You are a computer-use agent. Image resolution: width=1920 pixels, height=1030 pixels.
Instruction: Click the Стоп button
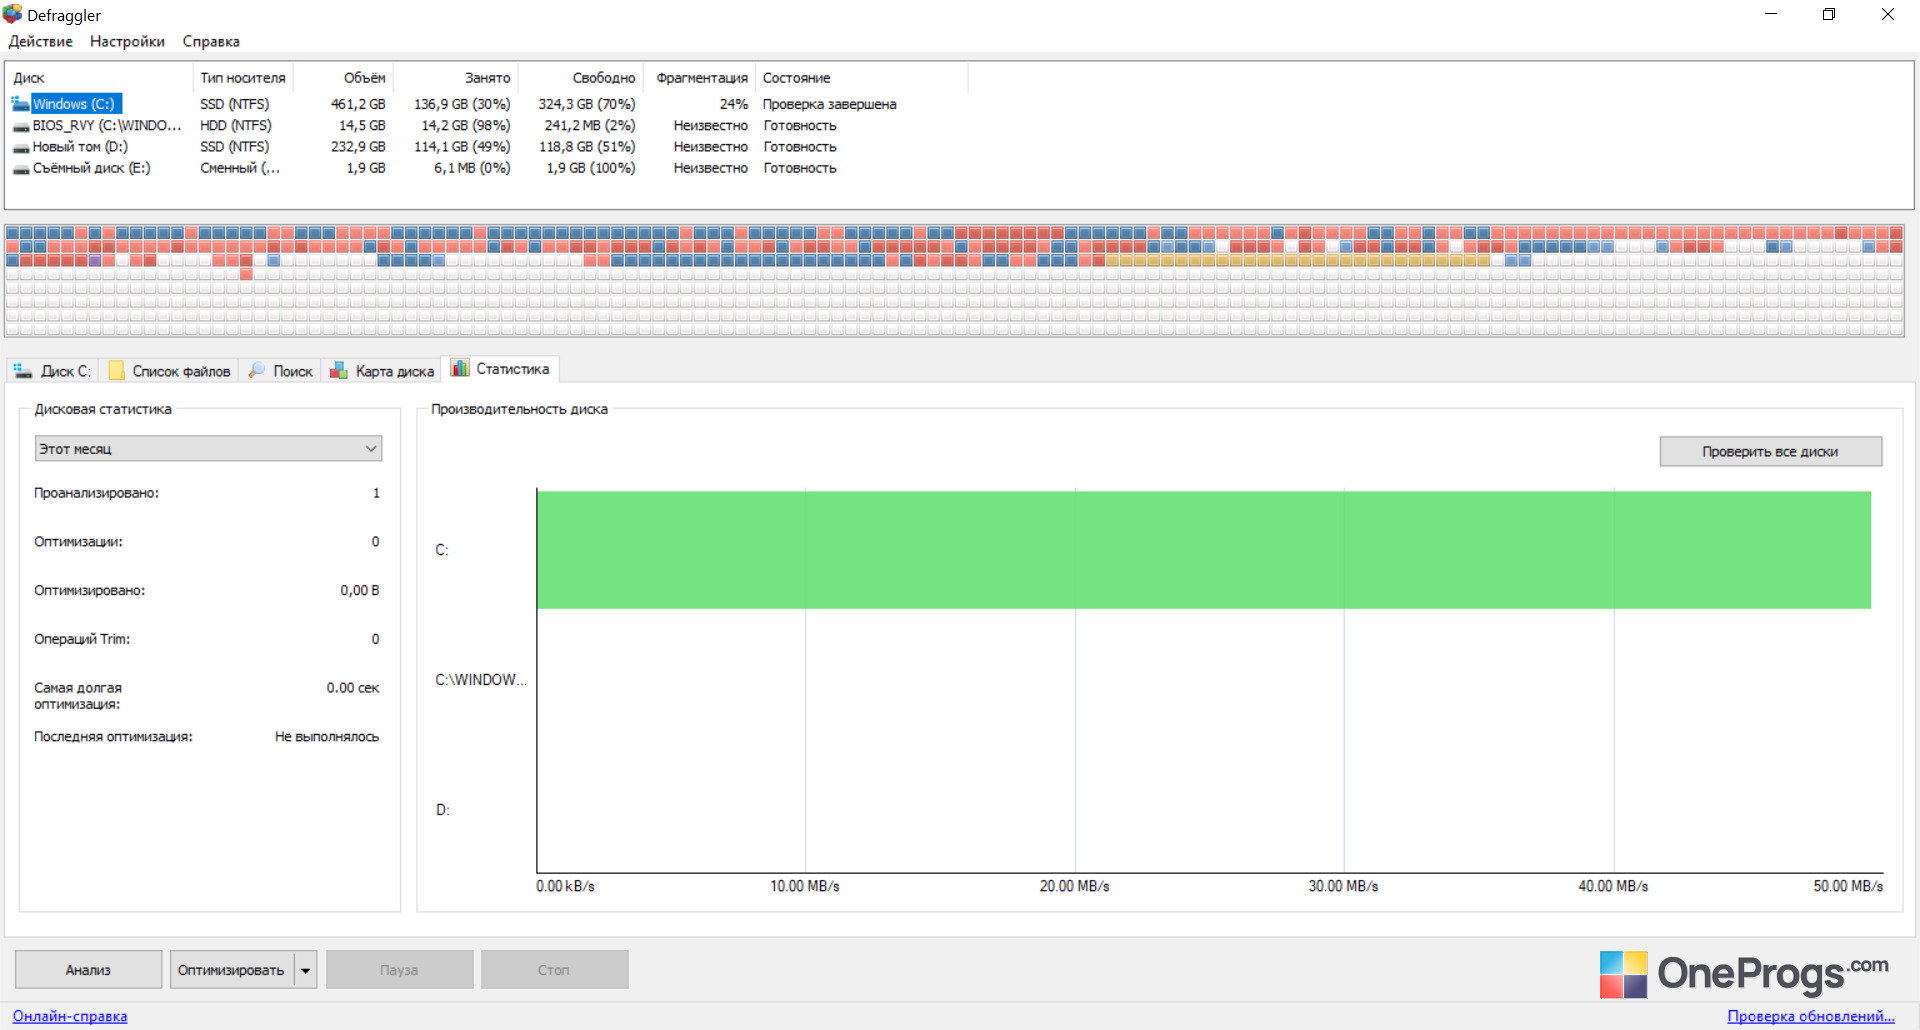click(x=554, y=970)
